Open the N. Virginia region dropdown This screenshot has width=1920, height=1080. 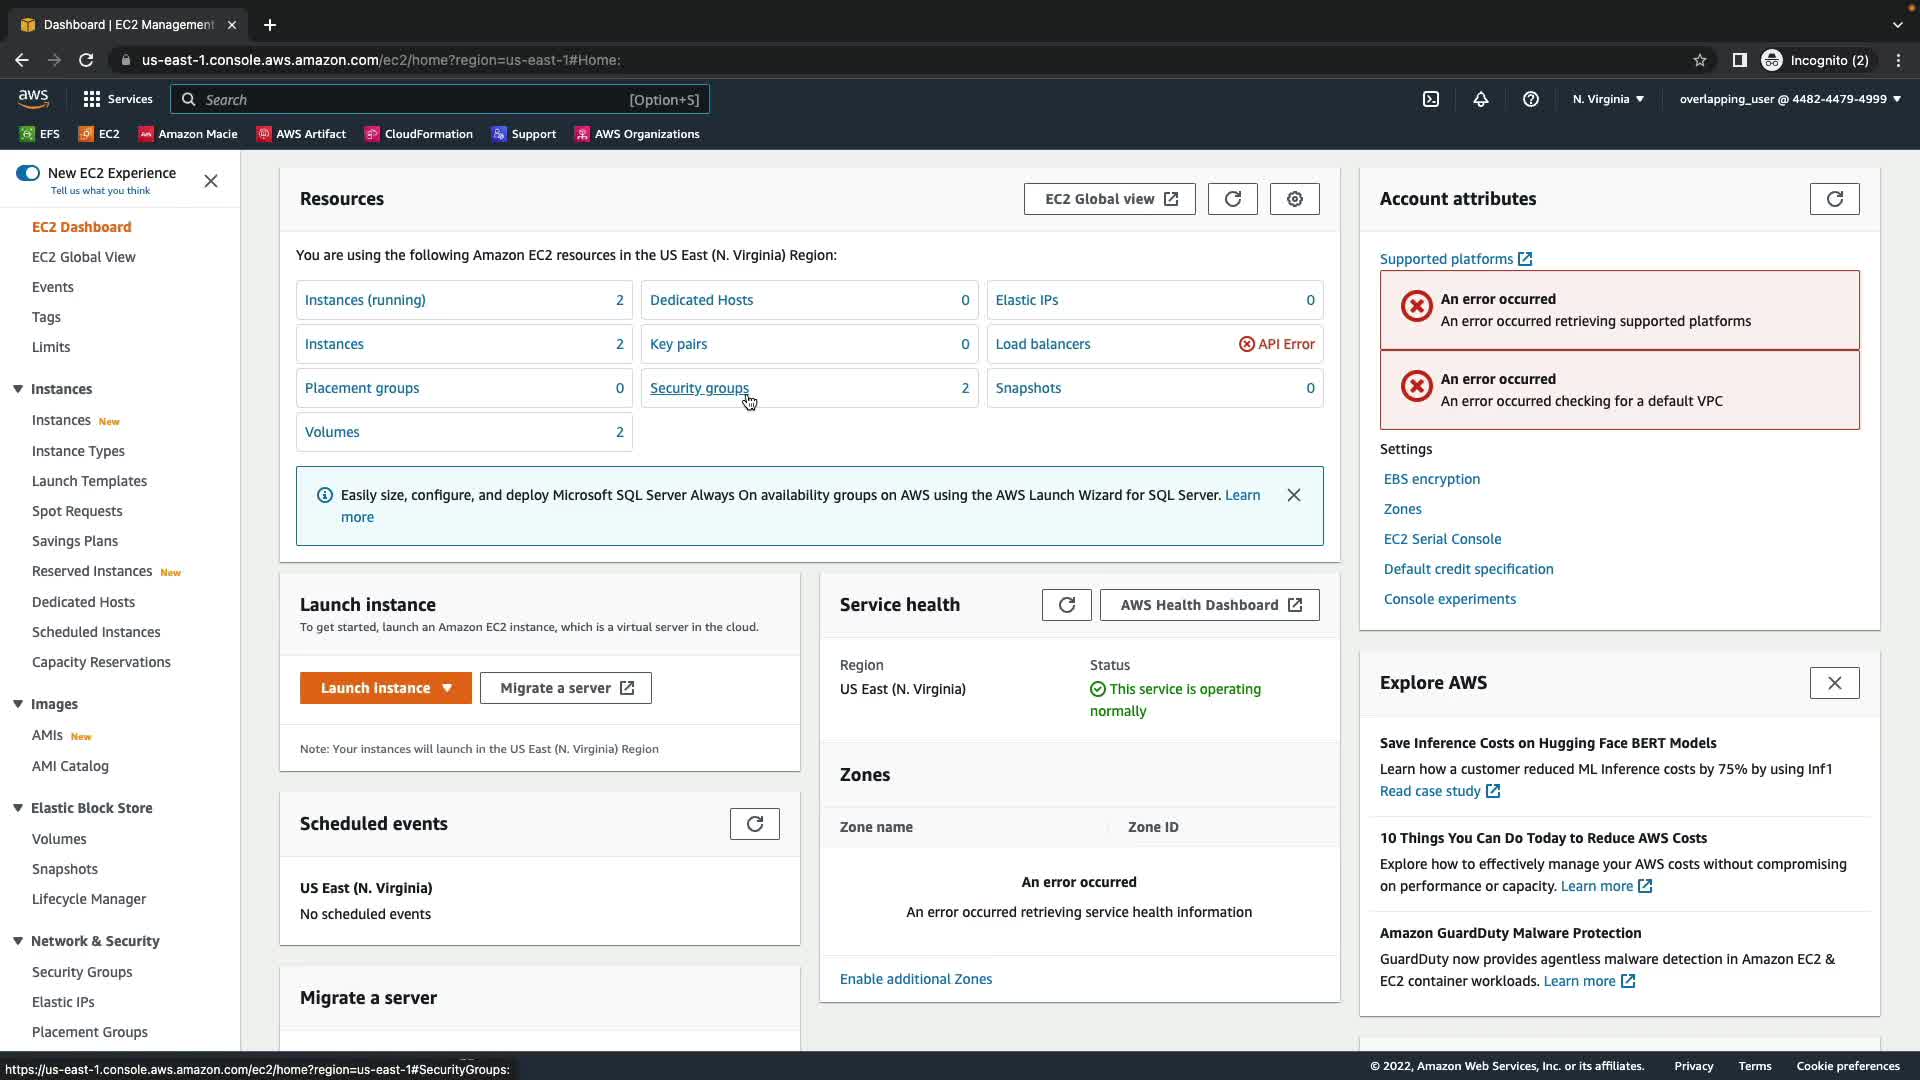(x=1607, y=99)
